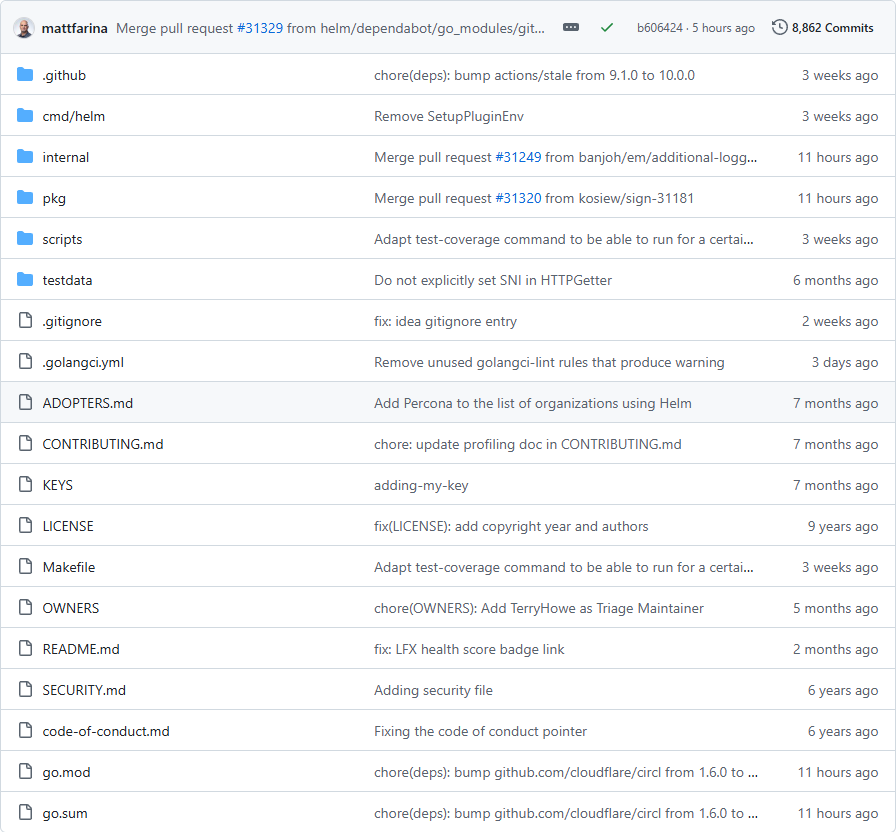896x833 pixels.
Task: Open the scripts directory
Action: coord(62,239)
